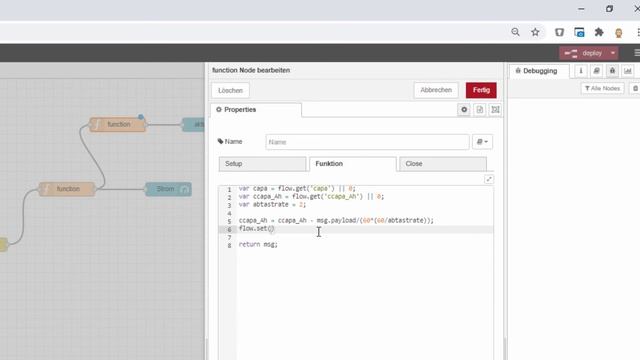This screenshot has width=640, height=360.
Task: Open the sidebar info icon tab
Action: (x=581, y=71)
